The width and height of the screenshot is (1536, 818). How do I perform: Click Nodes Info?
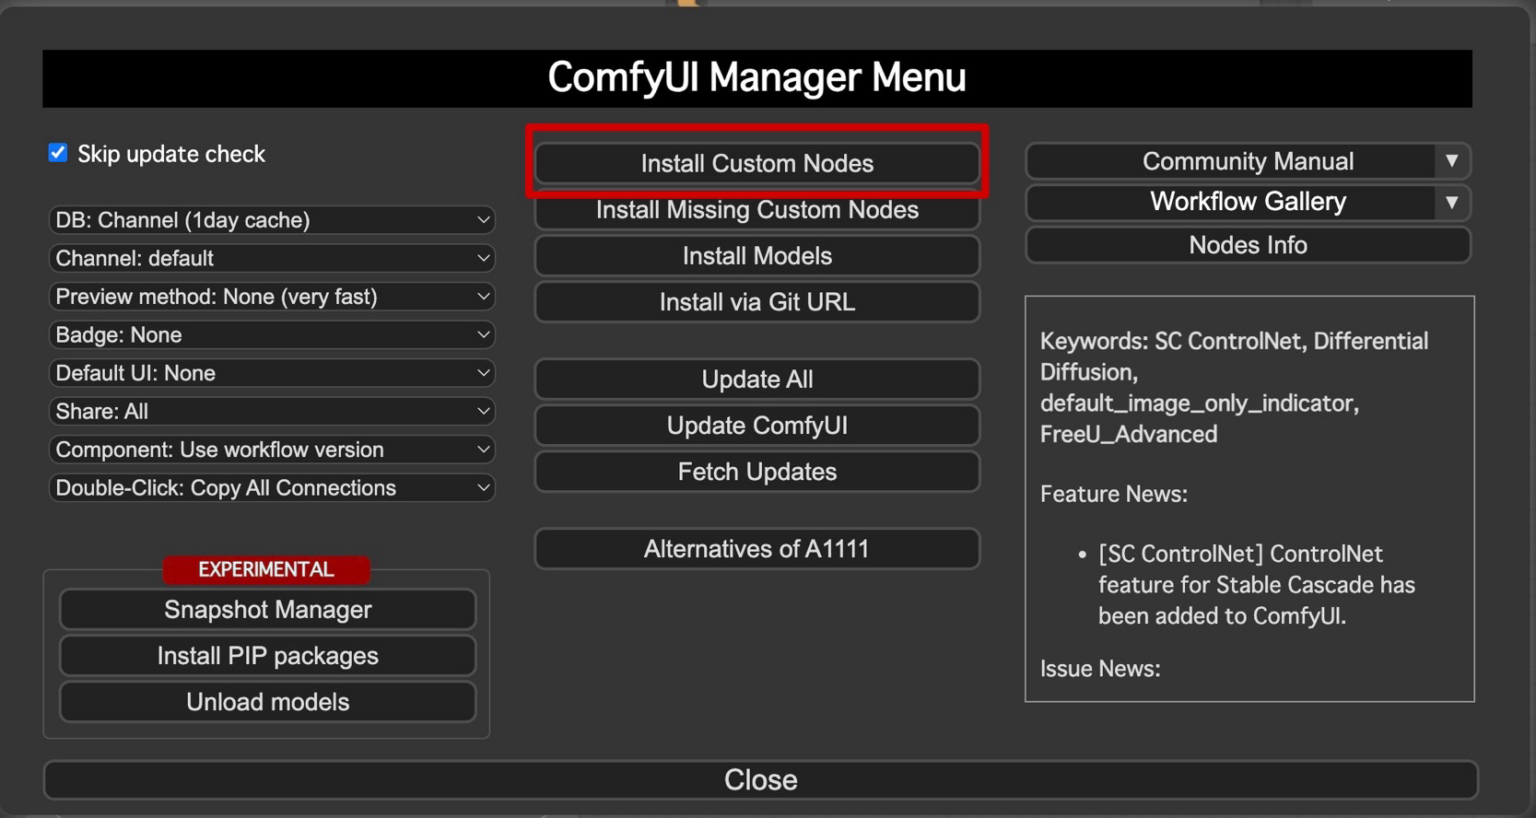(x=1247, y=245)
